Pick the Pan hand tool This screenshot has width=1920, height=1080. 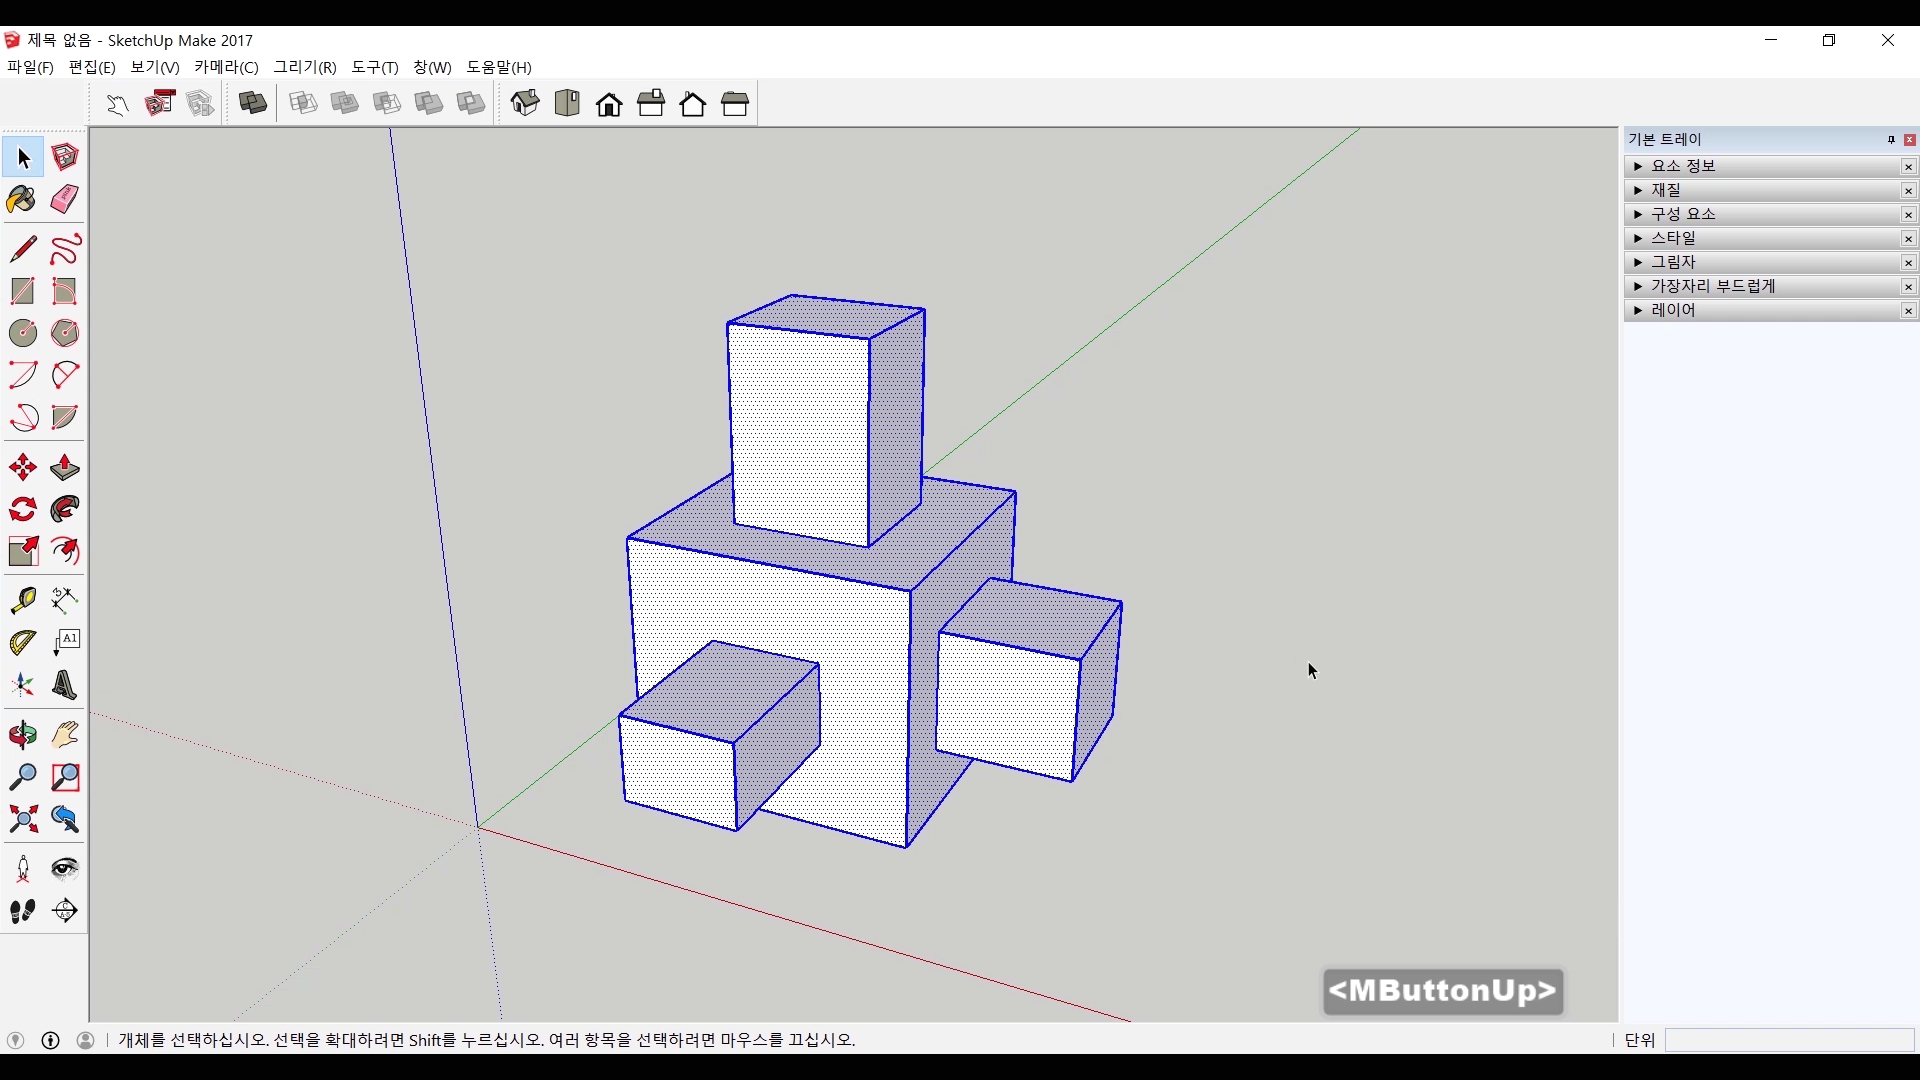(65, 735)
